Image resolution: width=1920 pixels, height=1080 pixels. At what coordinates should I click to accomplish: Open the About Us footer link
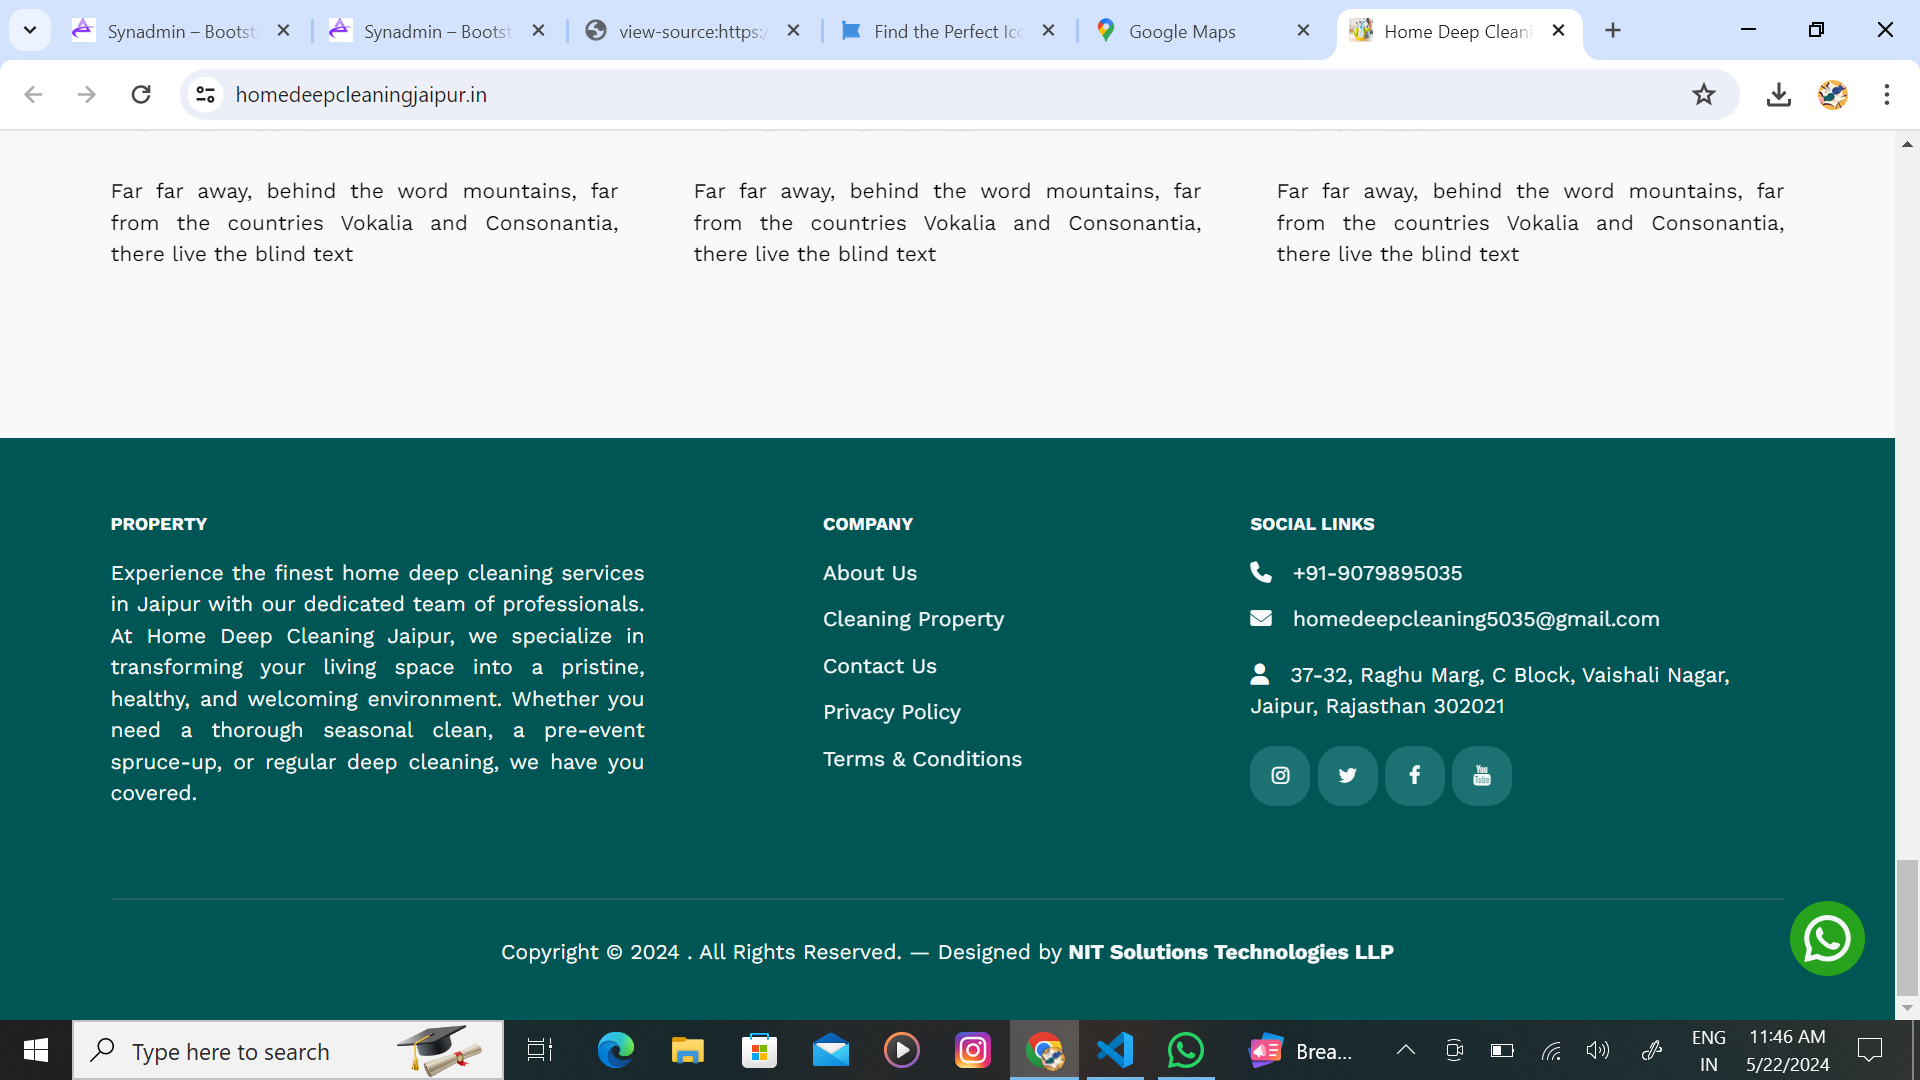tap(869, 573)
